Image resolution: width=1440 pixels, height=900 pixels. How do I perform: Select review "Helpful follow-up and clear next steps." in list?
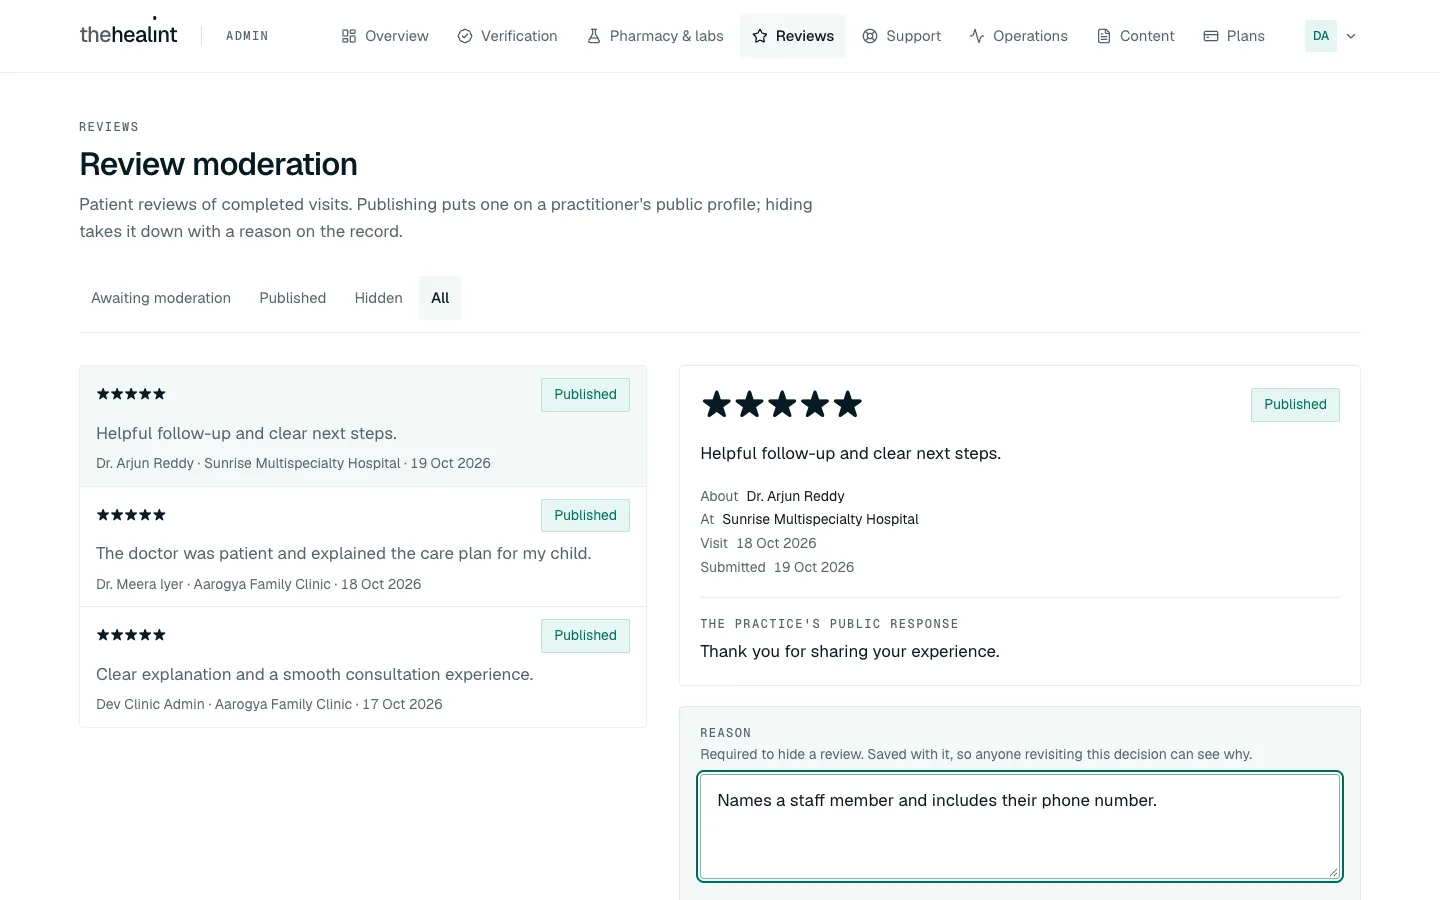point(363,426)
